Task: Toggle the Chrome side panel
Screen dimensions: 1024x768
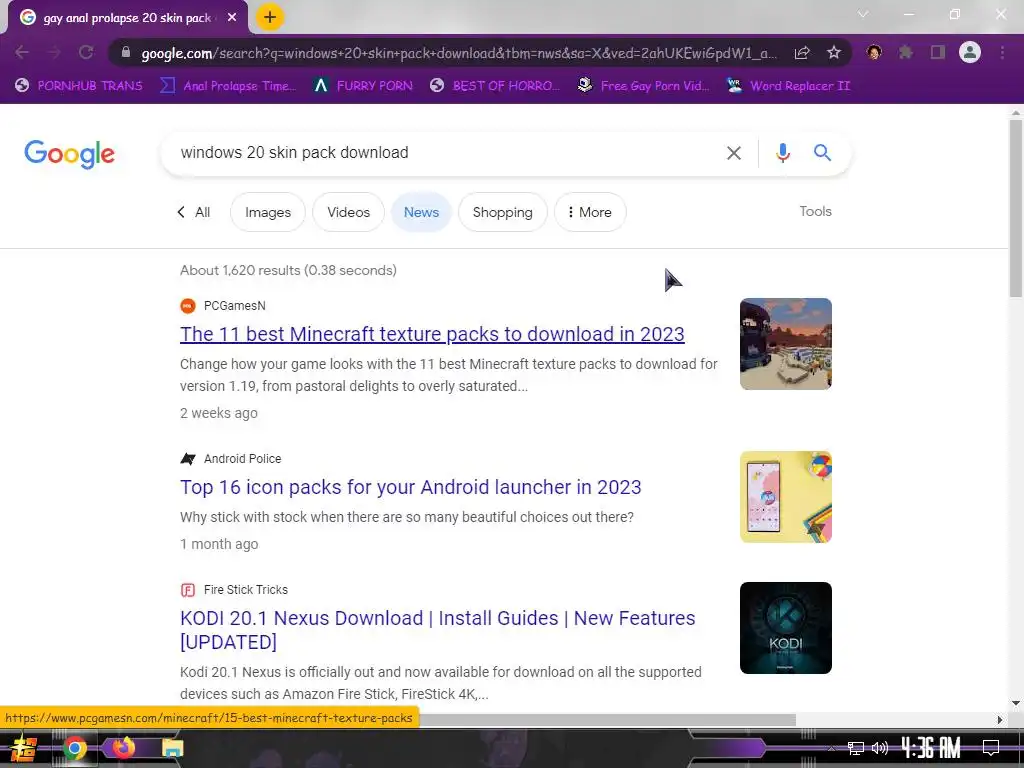Action: coord(938,52)
